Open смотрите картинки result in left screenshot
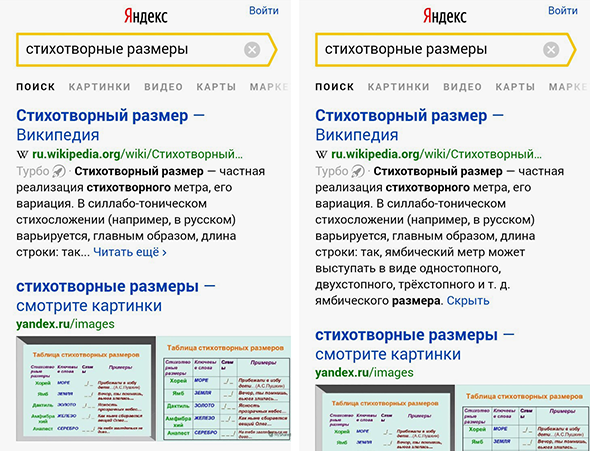This screenshot has width=590, height=451. 116,296
